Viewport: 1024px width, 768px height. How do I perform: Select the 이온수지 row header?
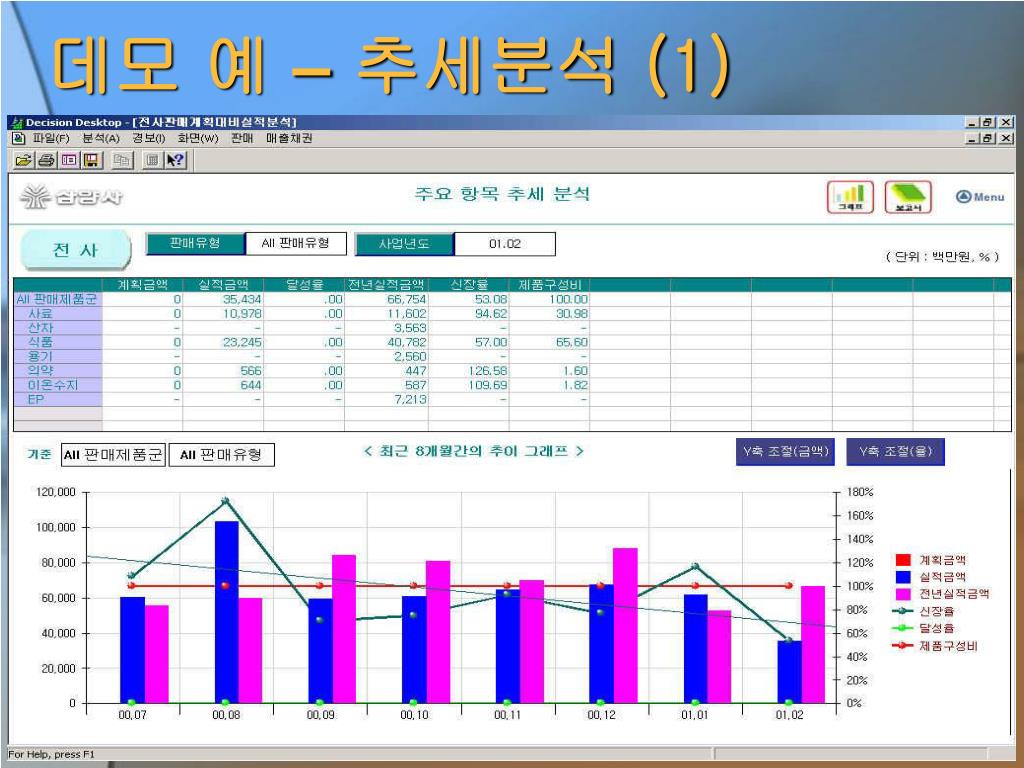[58, 385]
